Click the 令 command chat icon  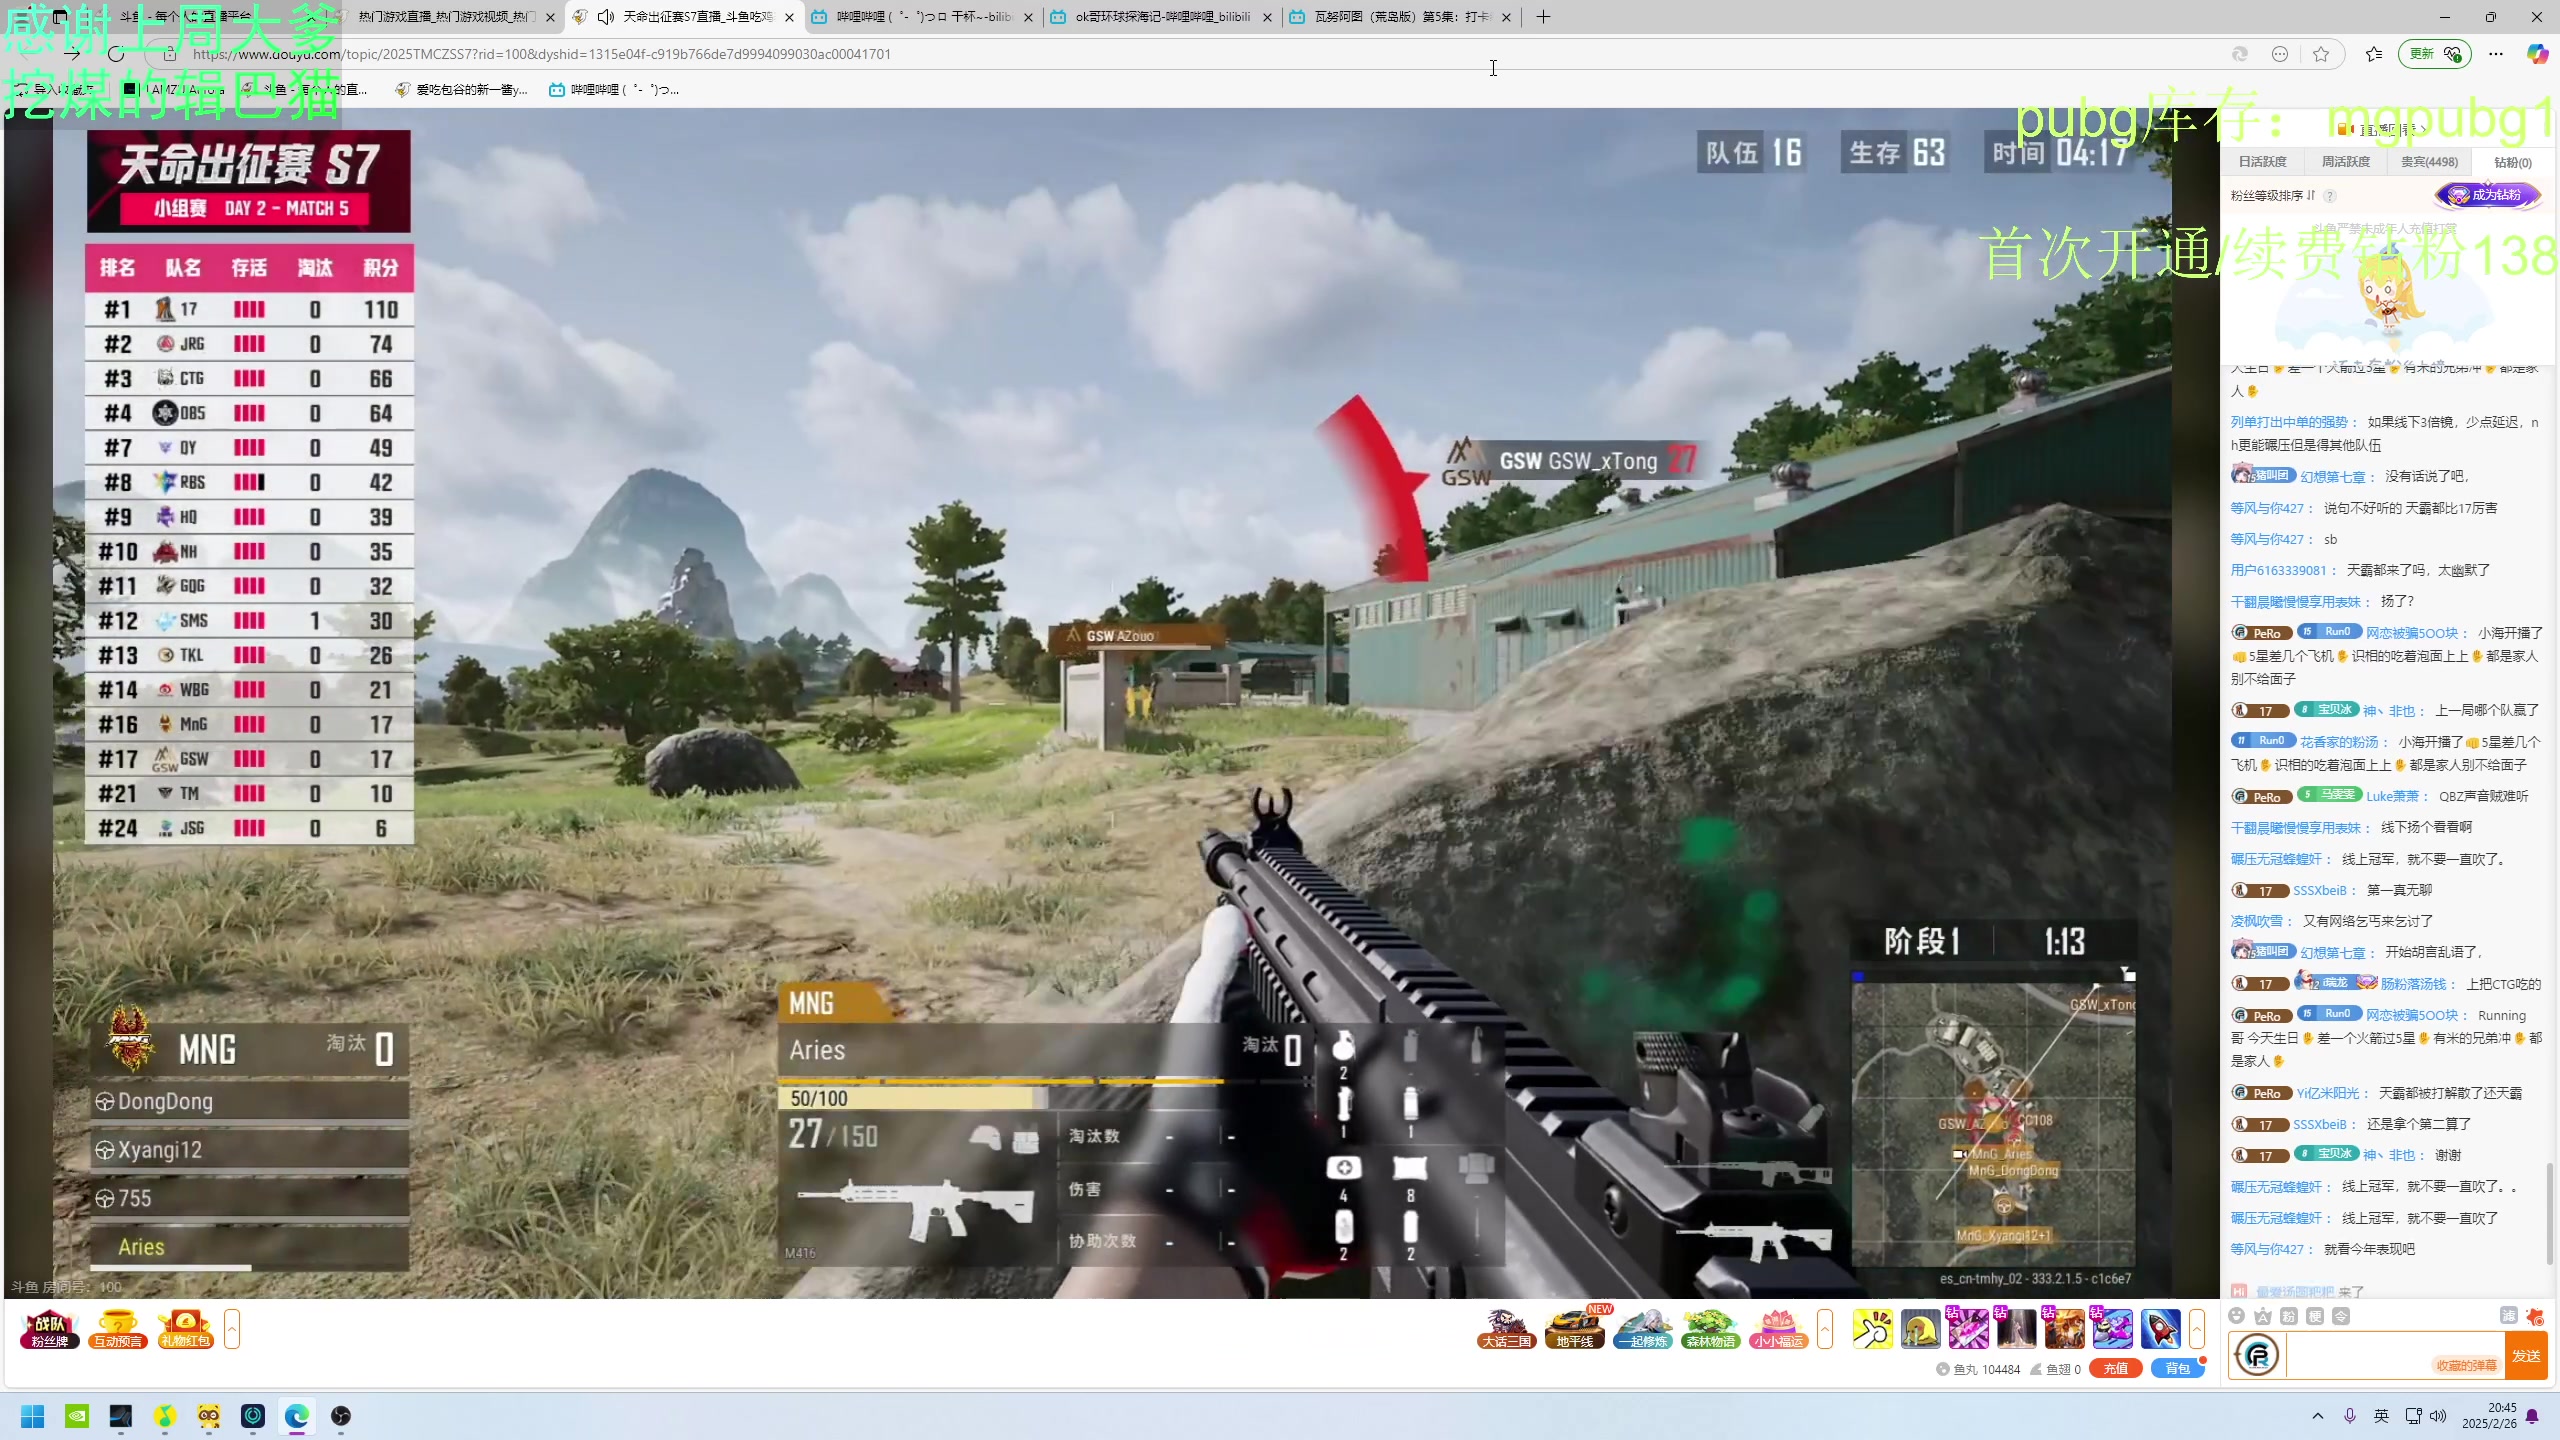click(x=2341, y=1316)
